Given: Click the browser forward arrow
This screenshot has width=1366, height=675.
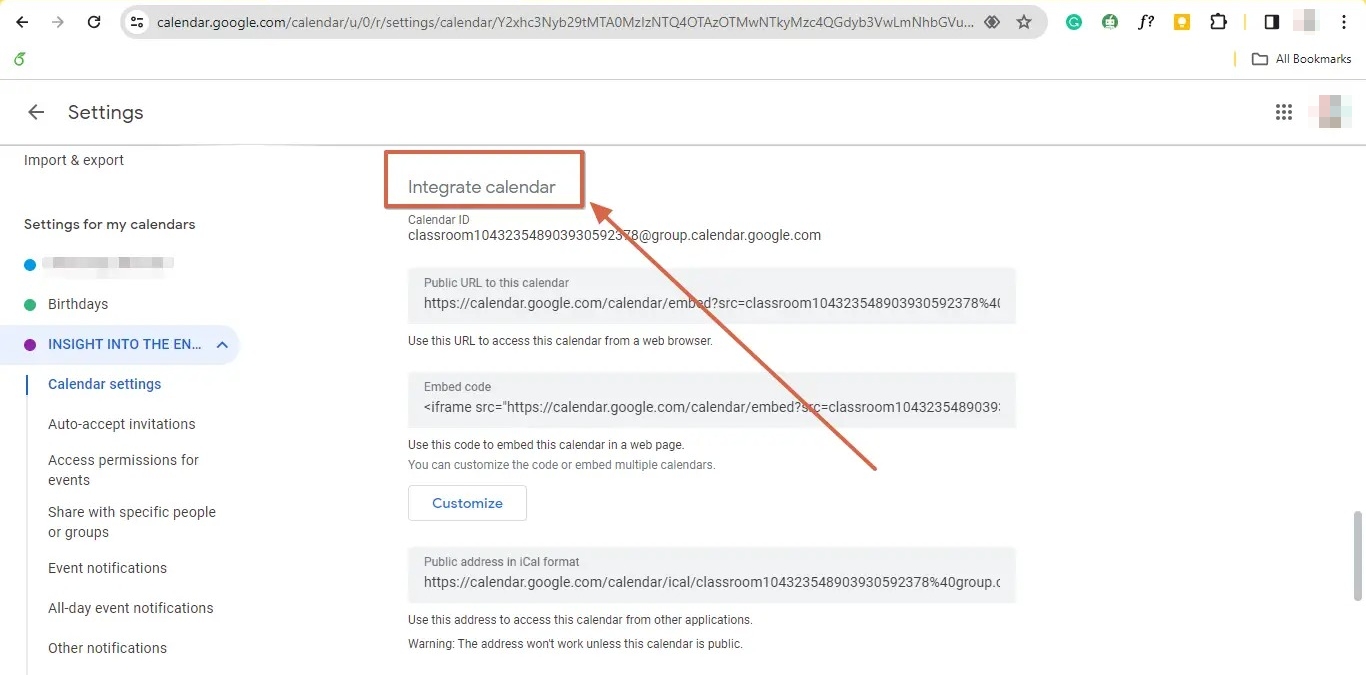Looking at the screenshot, I should [x=58, y=22].
